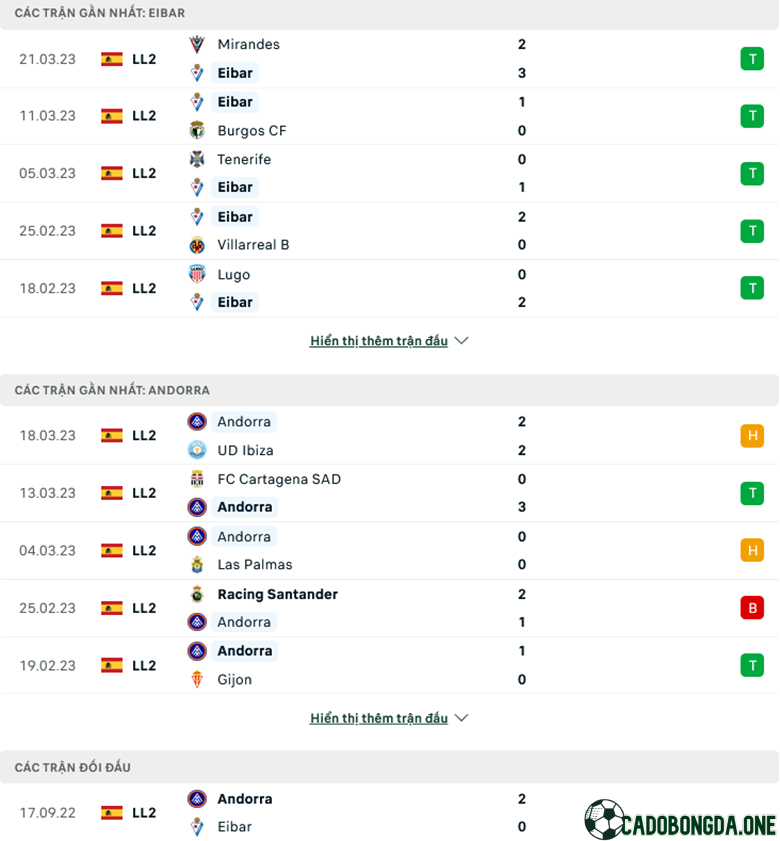Open the 17.09.22 Andorra vs Eibar match

(x=390, y=813)
